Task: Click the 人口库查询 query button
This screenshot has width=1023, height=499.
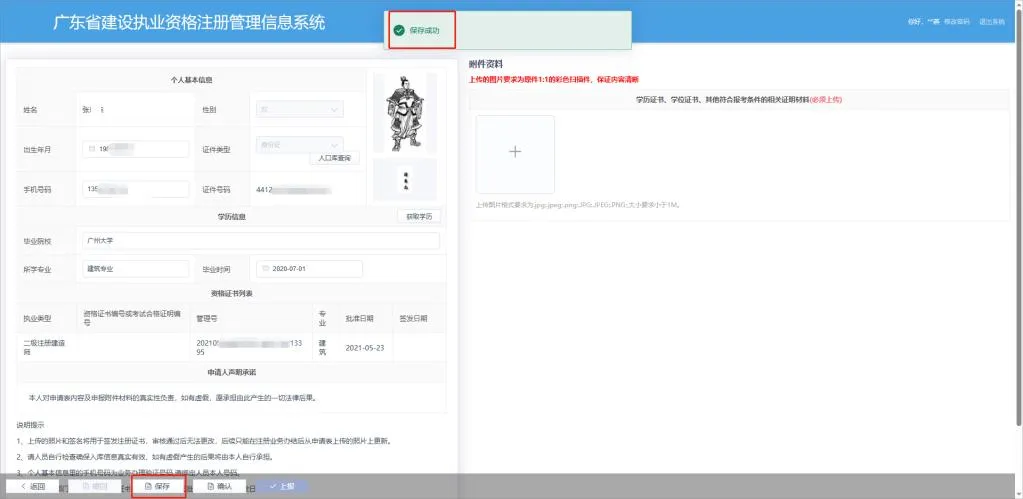Action: [334, 158]
